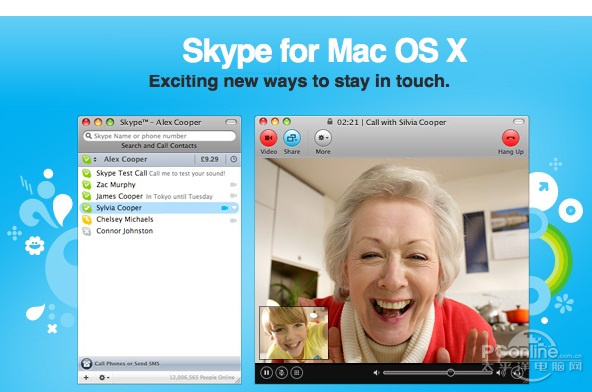Click the lock icon in call title bar
592x392 pixels.
tap(330, 122)
